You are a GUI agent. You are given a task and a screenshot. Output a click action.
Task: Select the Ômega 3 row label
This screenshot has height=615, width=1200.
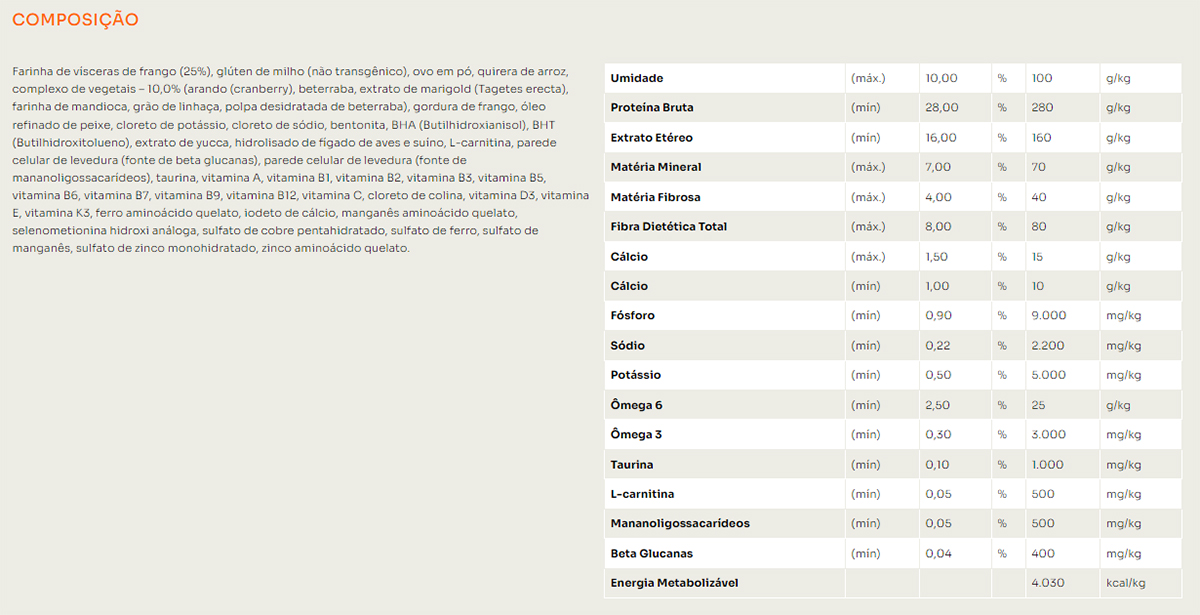pyautogui.click(x=636, y=435)
